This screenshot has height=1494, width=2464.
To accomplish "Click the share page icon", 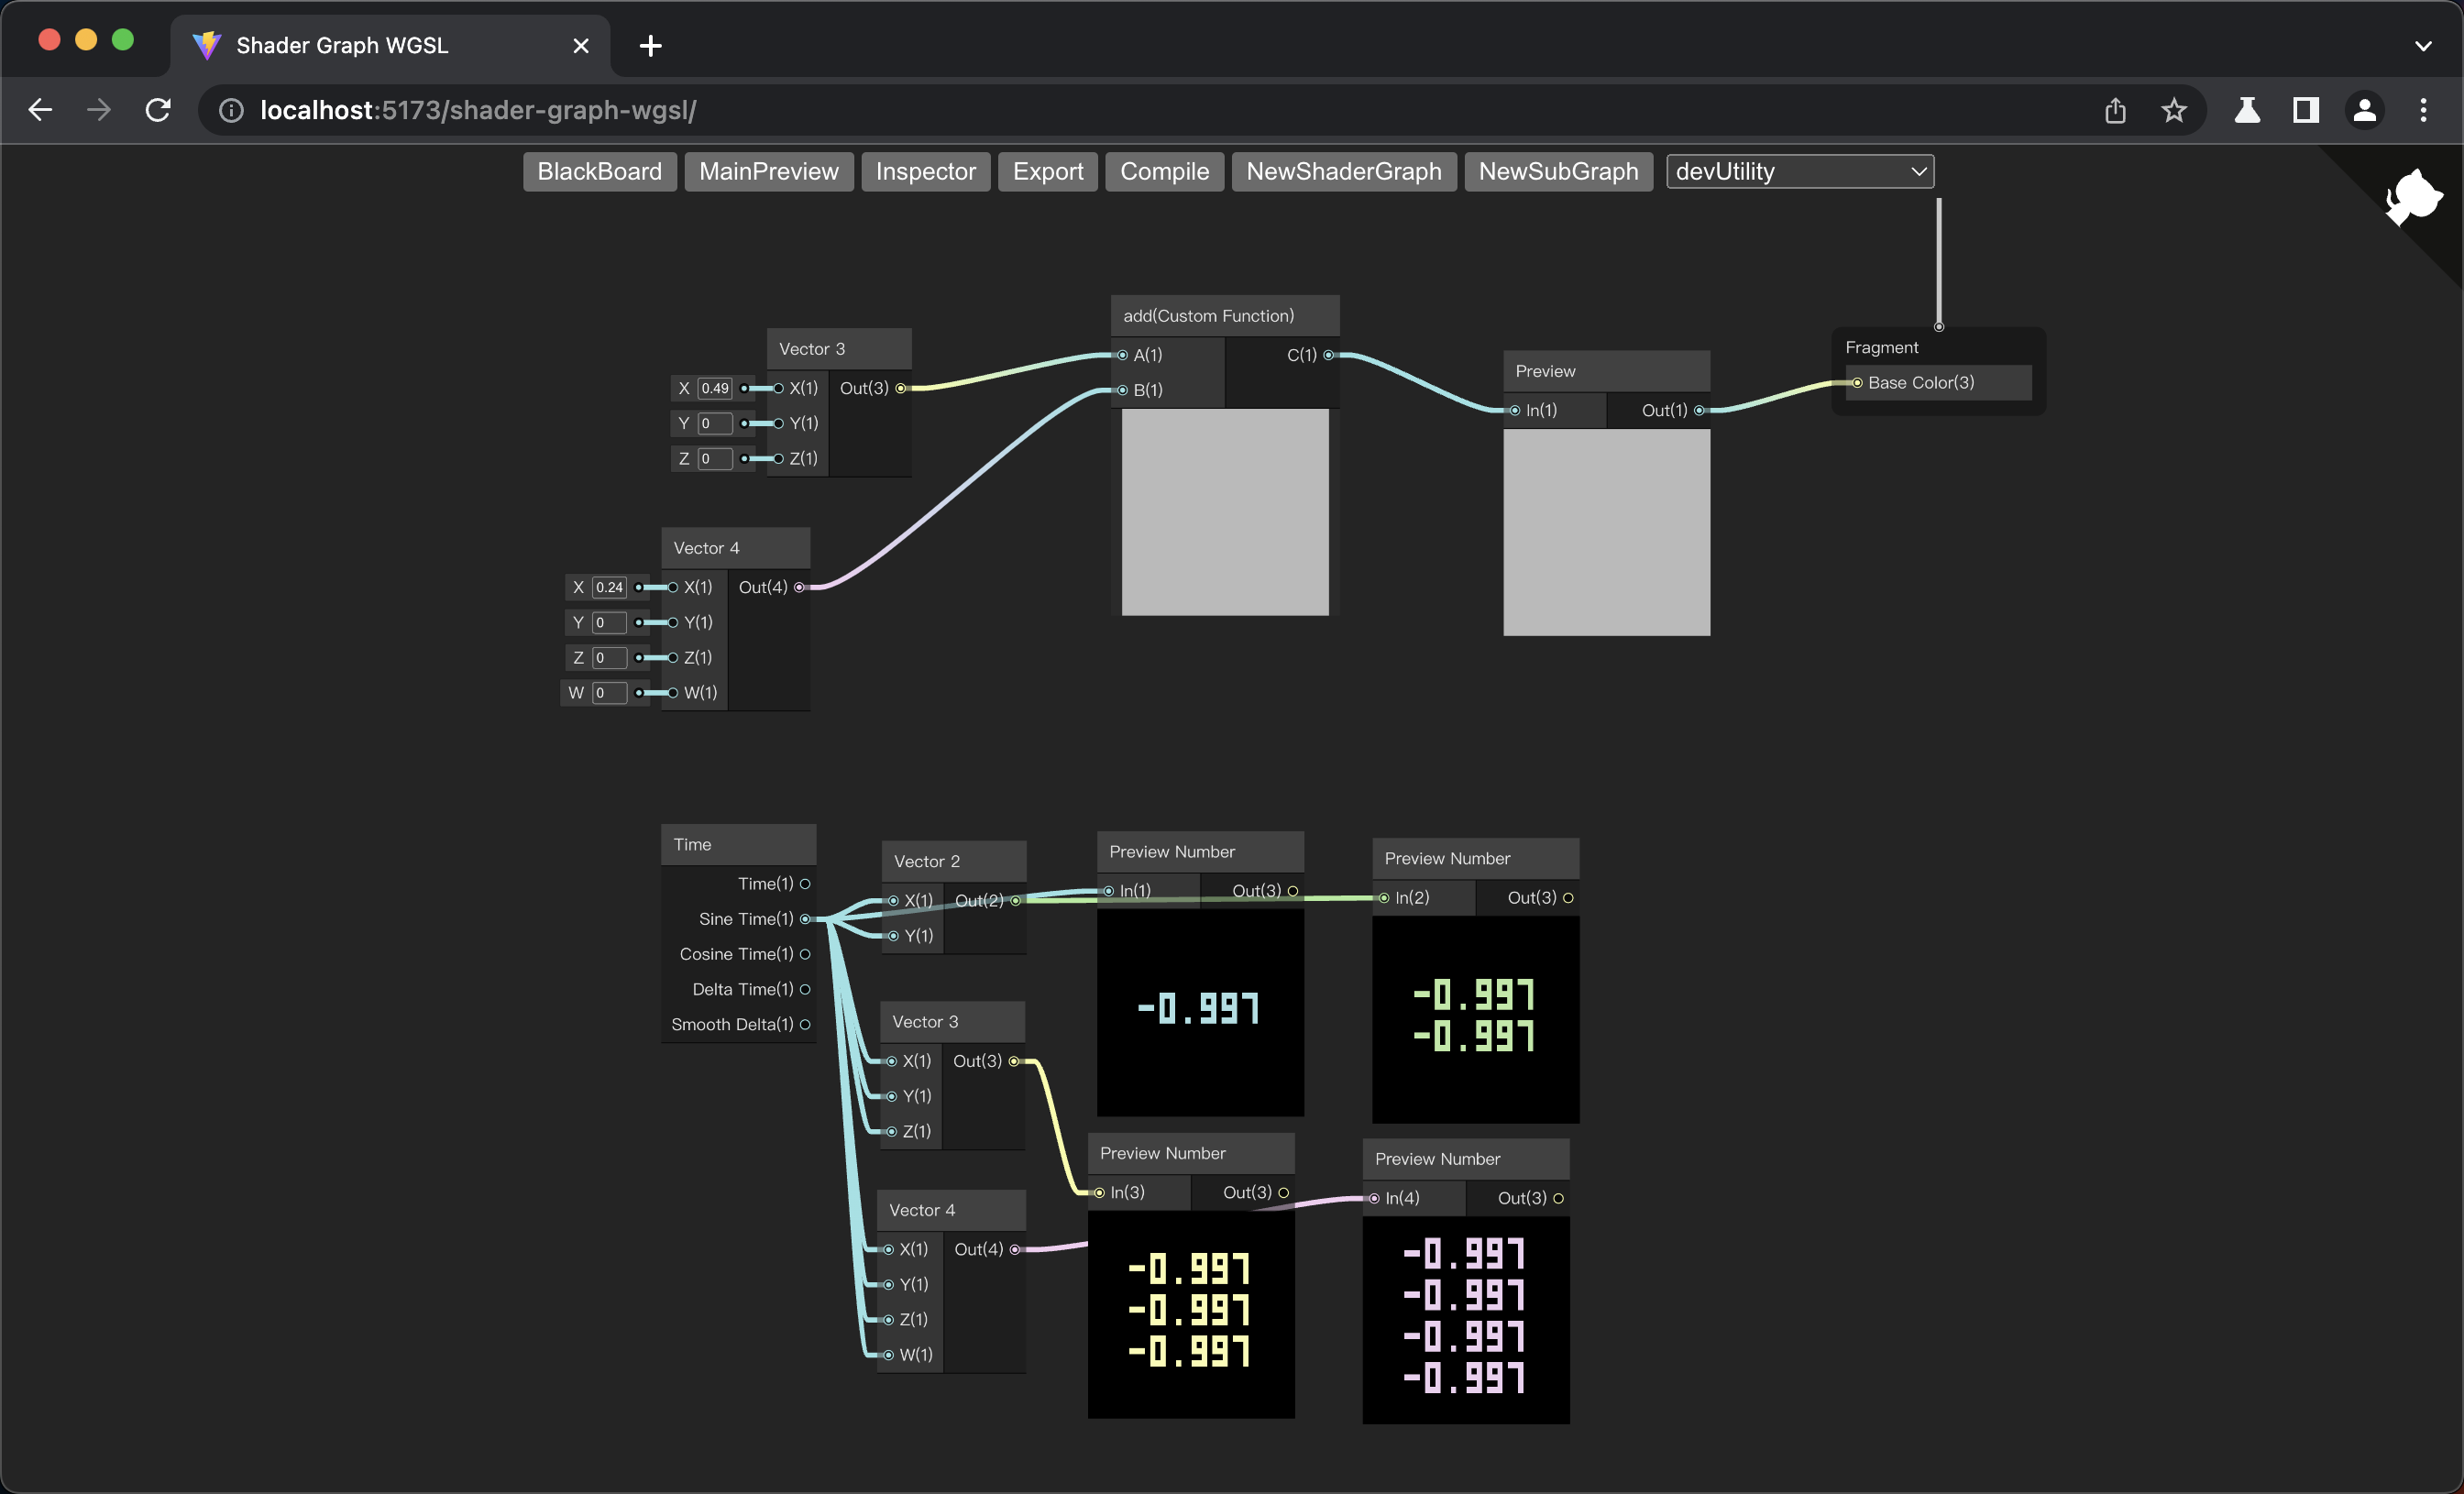I will (2114, 110).
